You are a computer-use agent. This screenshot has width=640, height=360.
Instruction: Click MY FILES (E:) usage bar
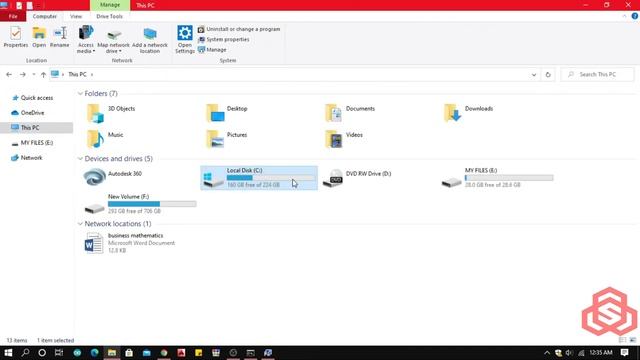[509, 178]
